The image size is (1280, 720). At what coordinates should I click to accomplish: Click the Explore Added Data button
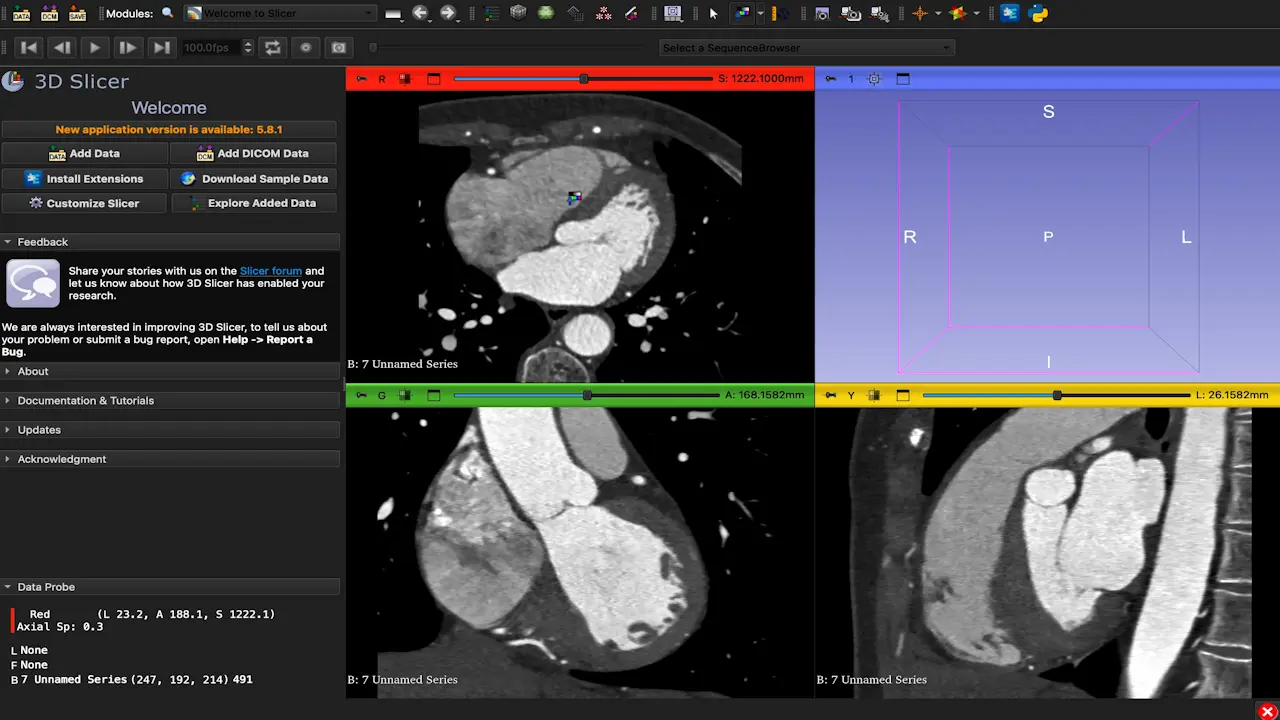[x=254, y=203]
